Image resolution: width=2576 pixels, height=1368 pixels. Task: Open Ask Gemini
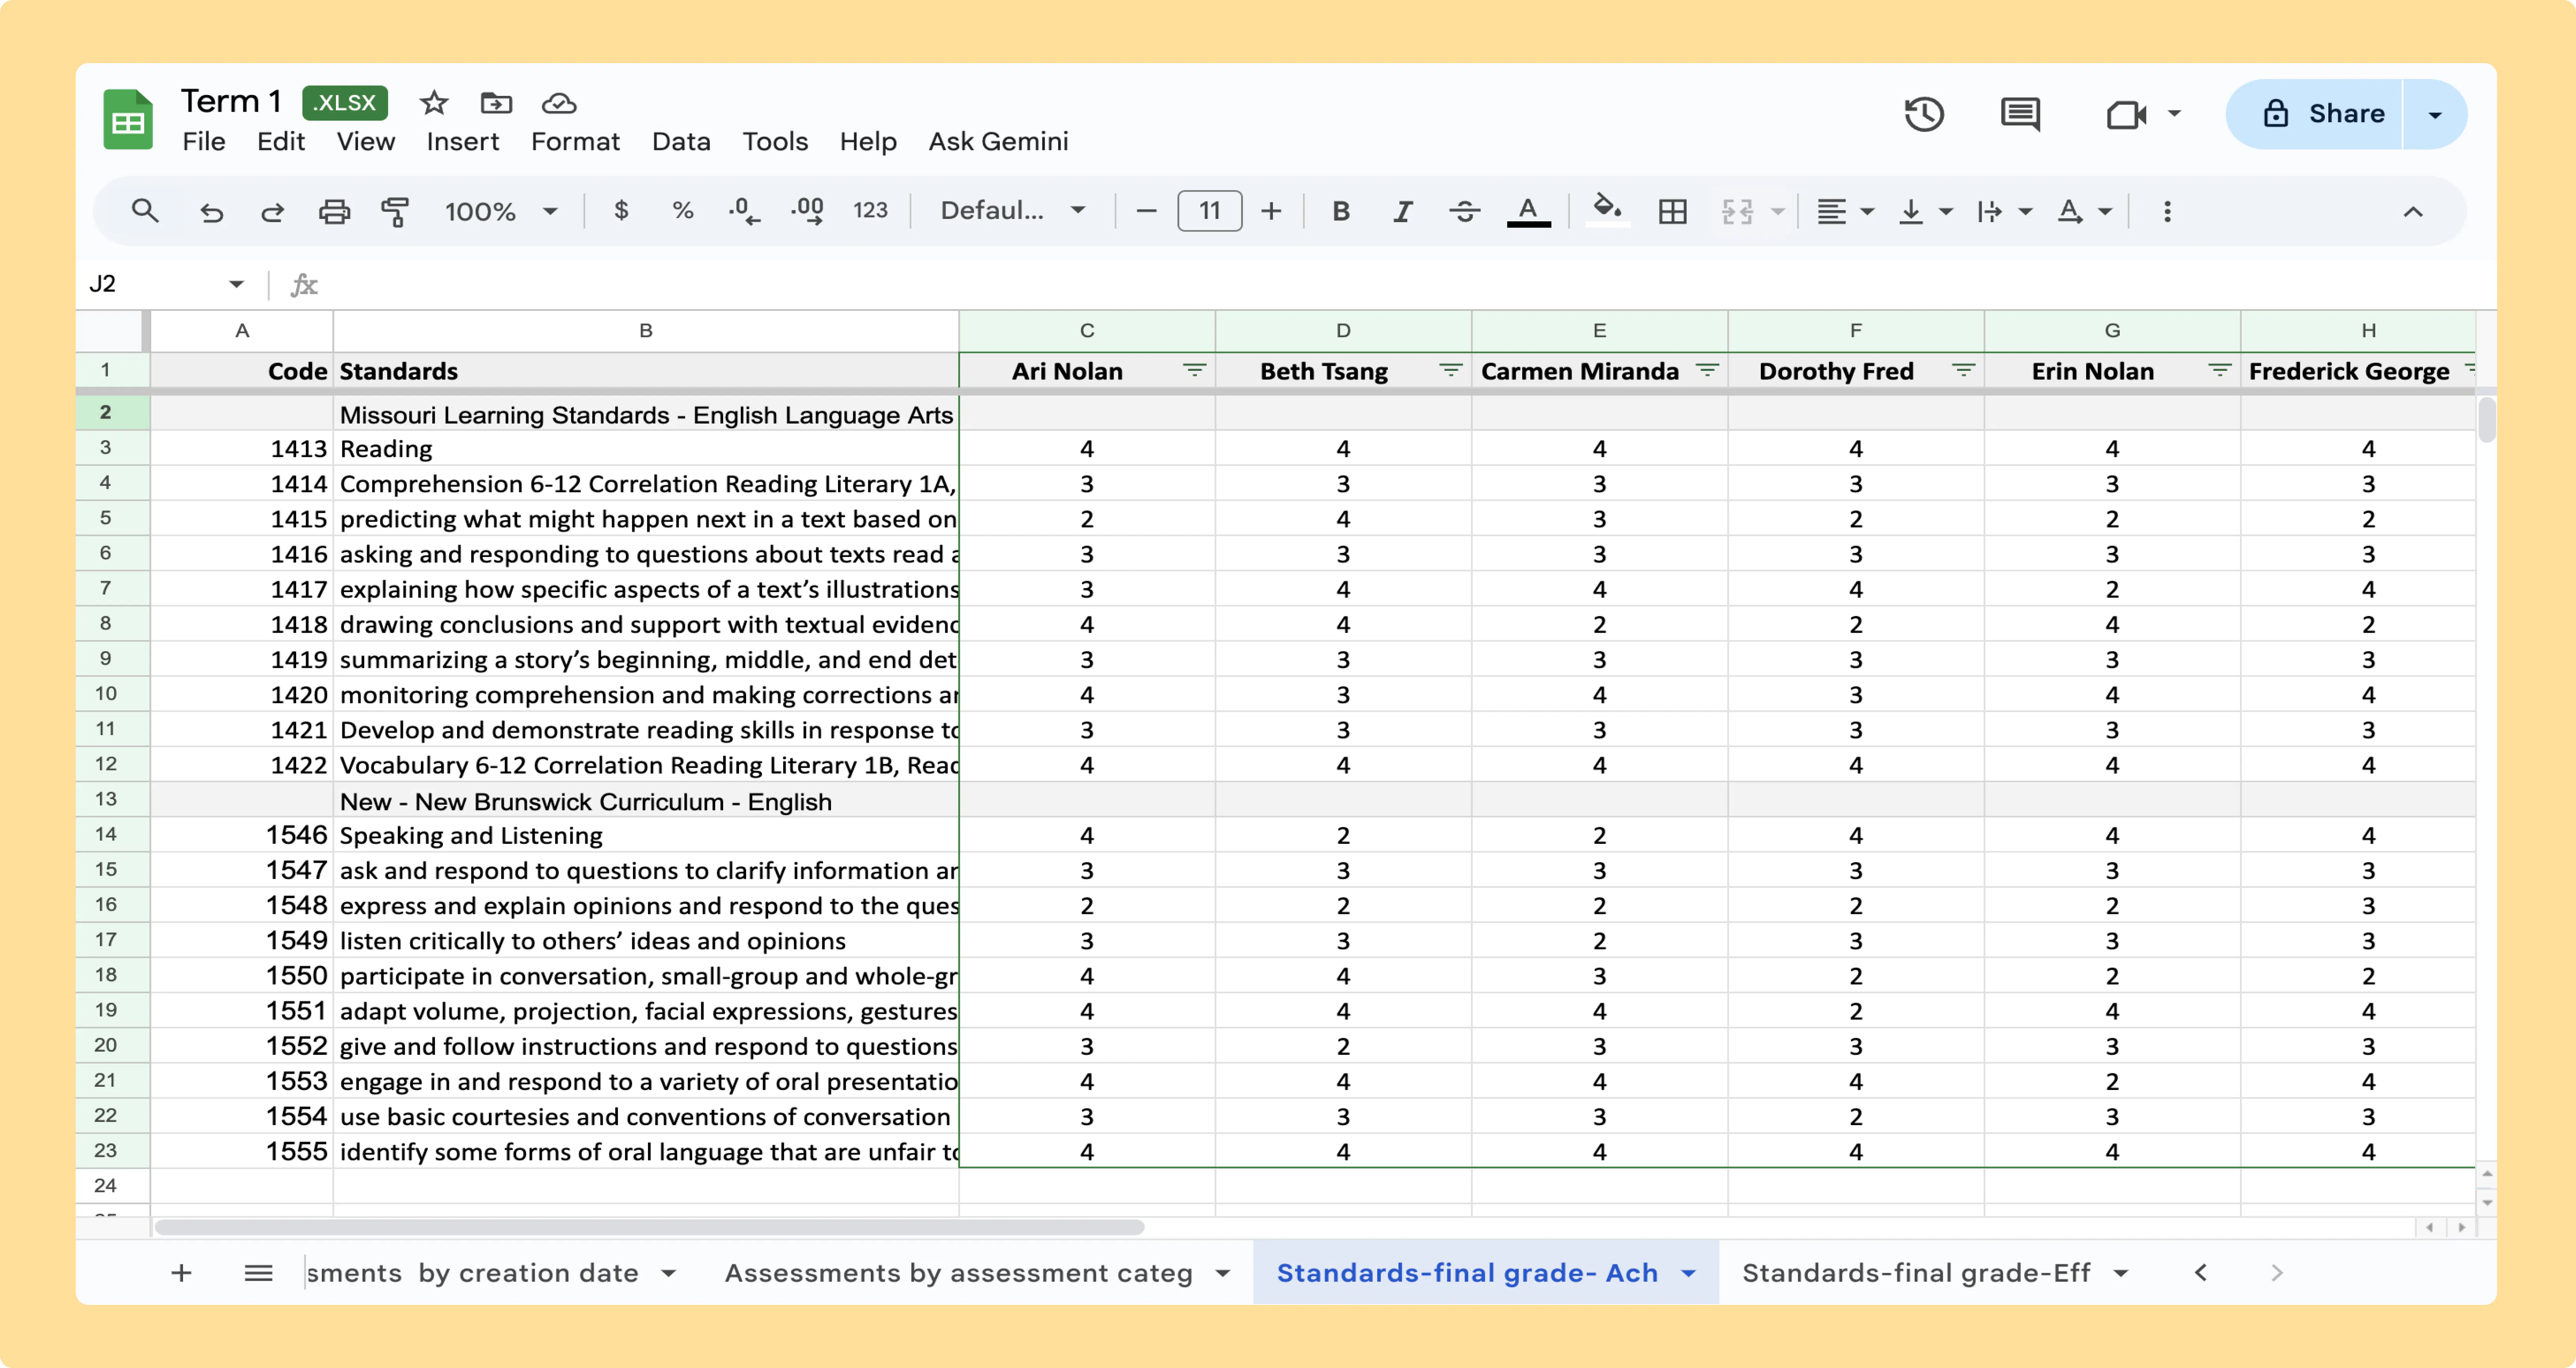[x=998, y=142]
